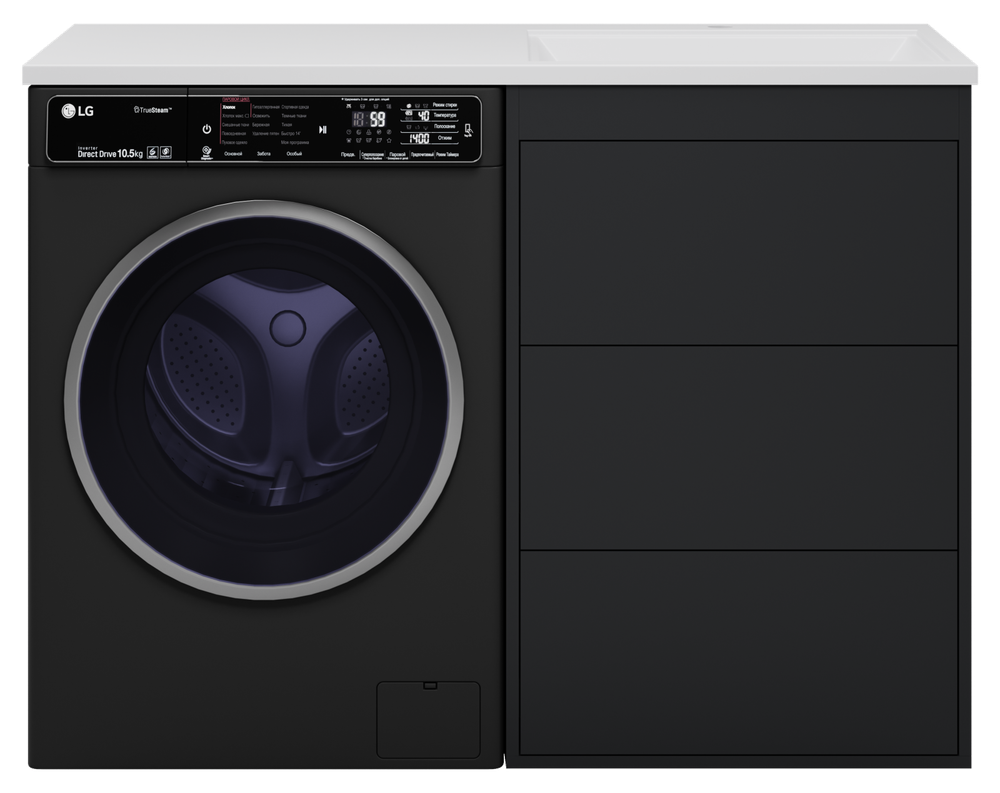Image resolution: width=1000 pixels, height=793 pixels.
Task: Choose the Быстро 14' program
Action: (x=291, y=134)
